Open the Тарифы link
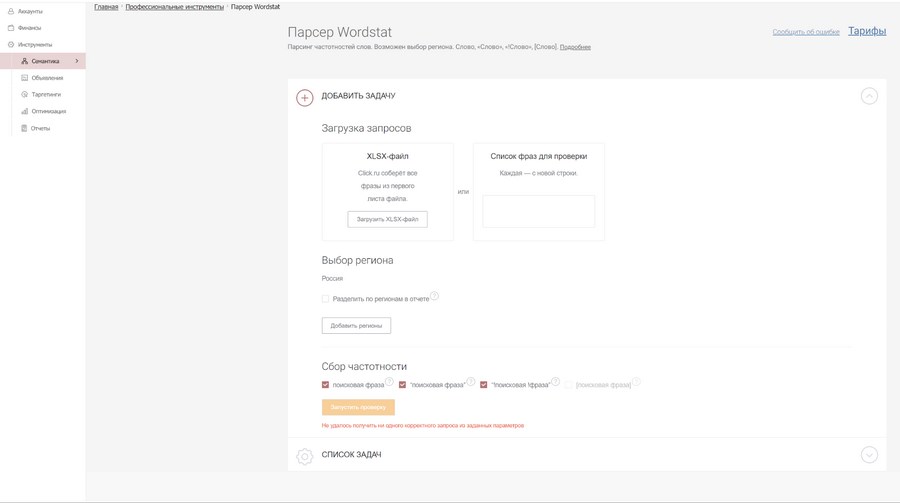This screenshot has width=900, height=503. click(867, 31)
